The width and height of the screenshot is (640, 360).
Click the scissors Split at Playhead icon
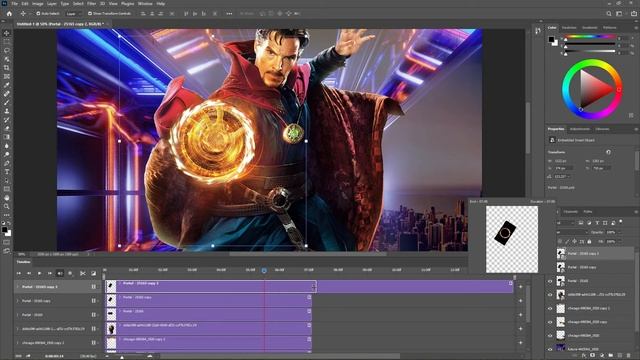pyautogui.click(x=82, y=273)
